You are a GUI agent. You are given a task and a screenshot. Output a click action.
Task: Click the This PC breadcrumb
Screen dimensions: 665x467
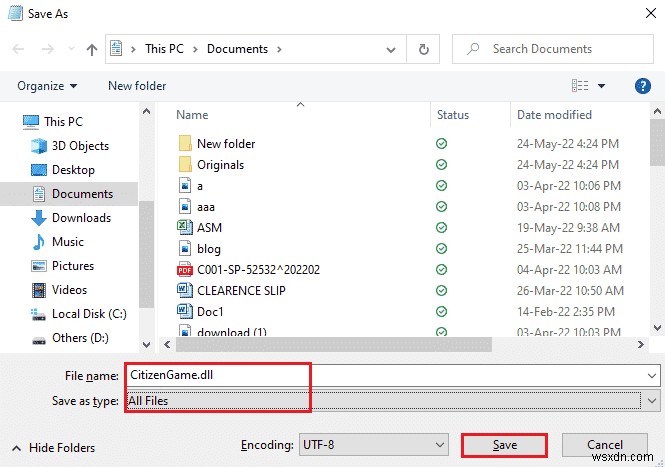164,49
